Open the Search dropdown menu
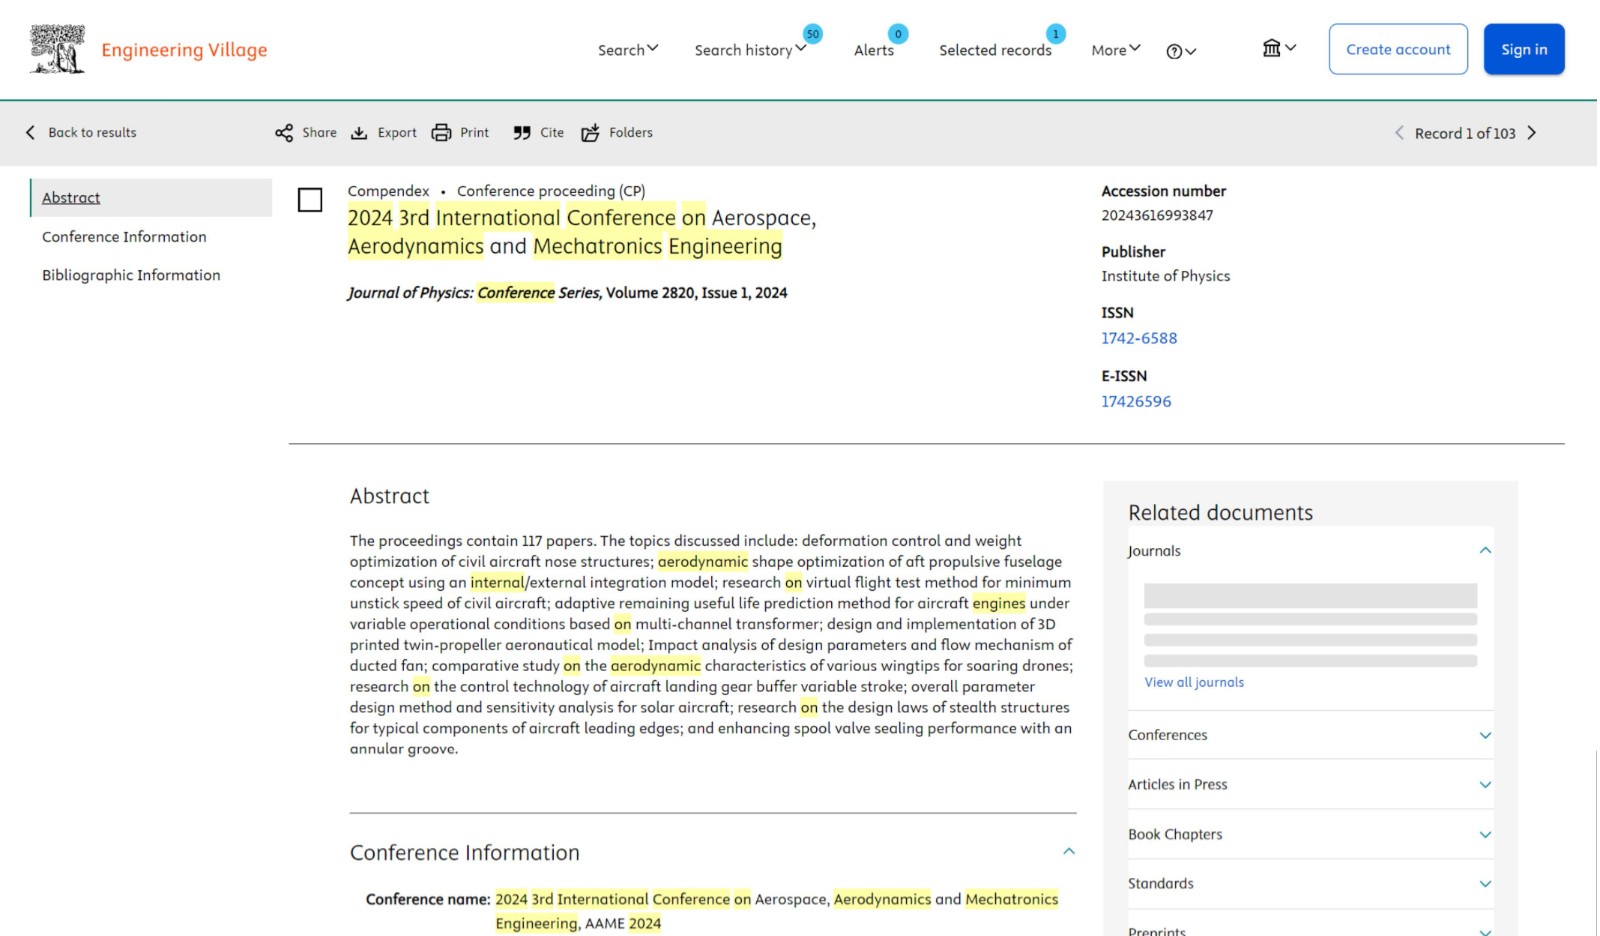Image resolution: width=1600 pixels, height=936 pixels. 628,50
